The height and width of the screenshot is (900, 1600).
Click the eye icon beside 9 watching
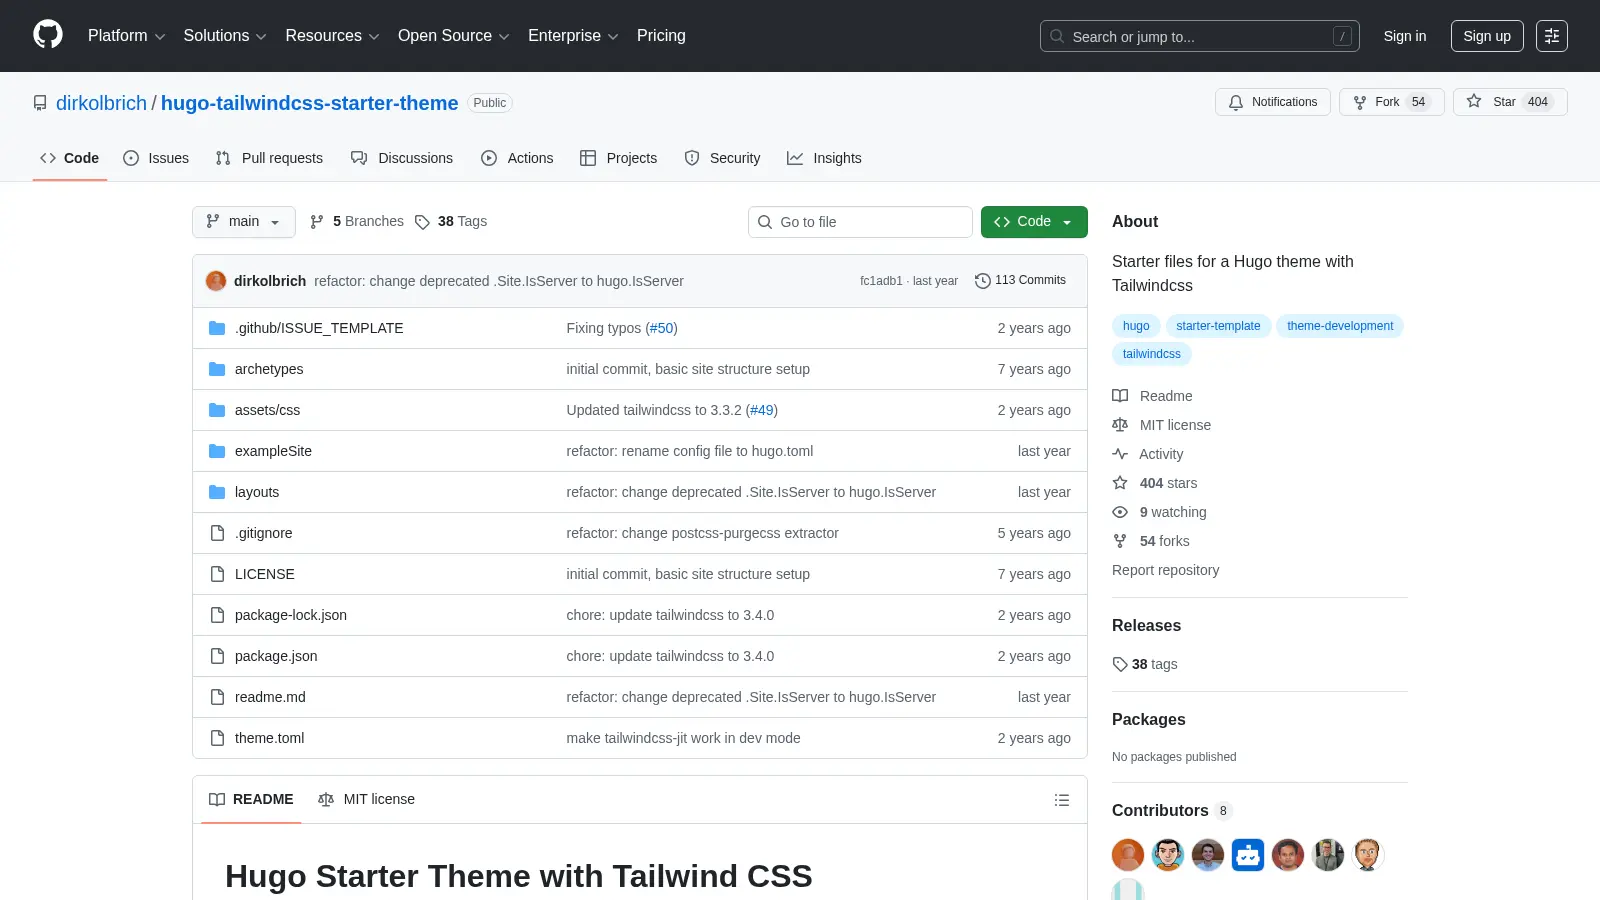click(x=1120, y=512)
